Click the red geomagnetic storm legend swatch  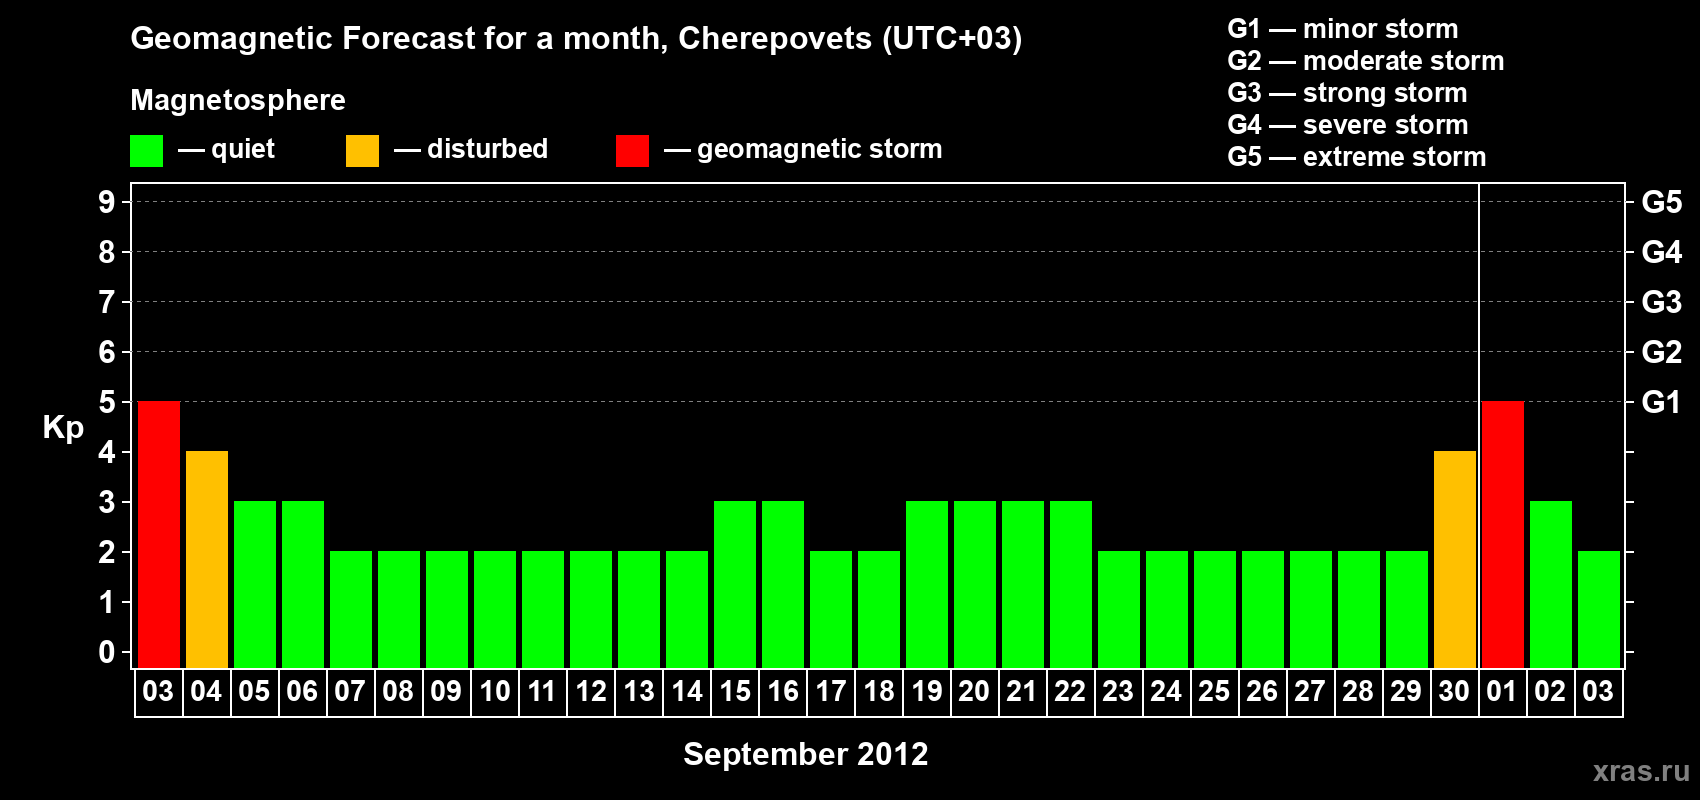pos(633,151)
